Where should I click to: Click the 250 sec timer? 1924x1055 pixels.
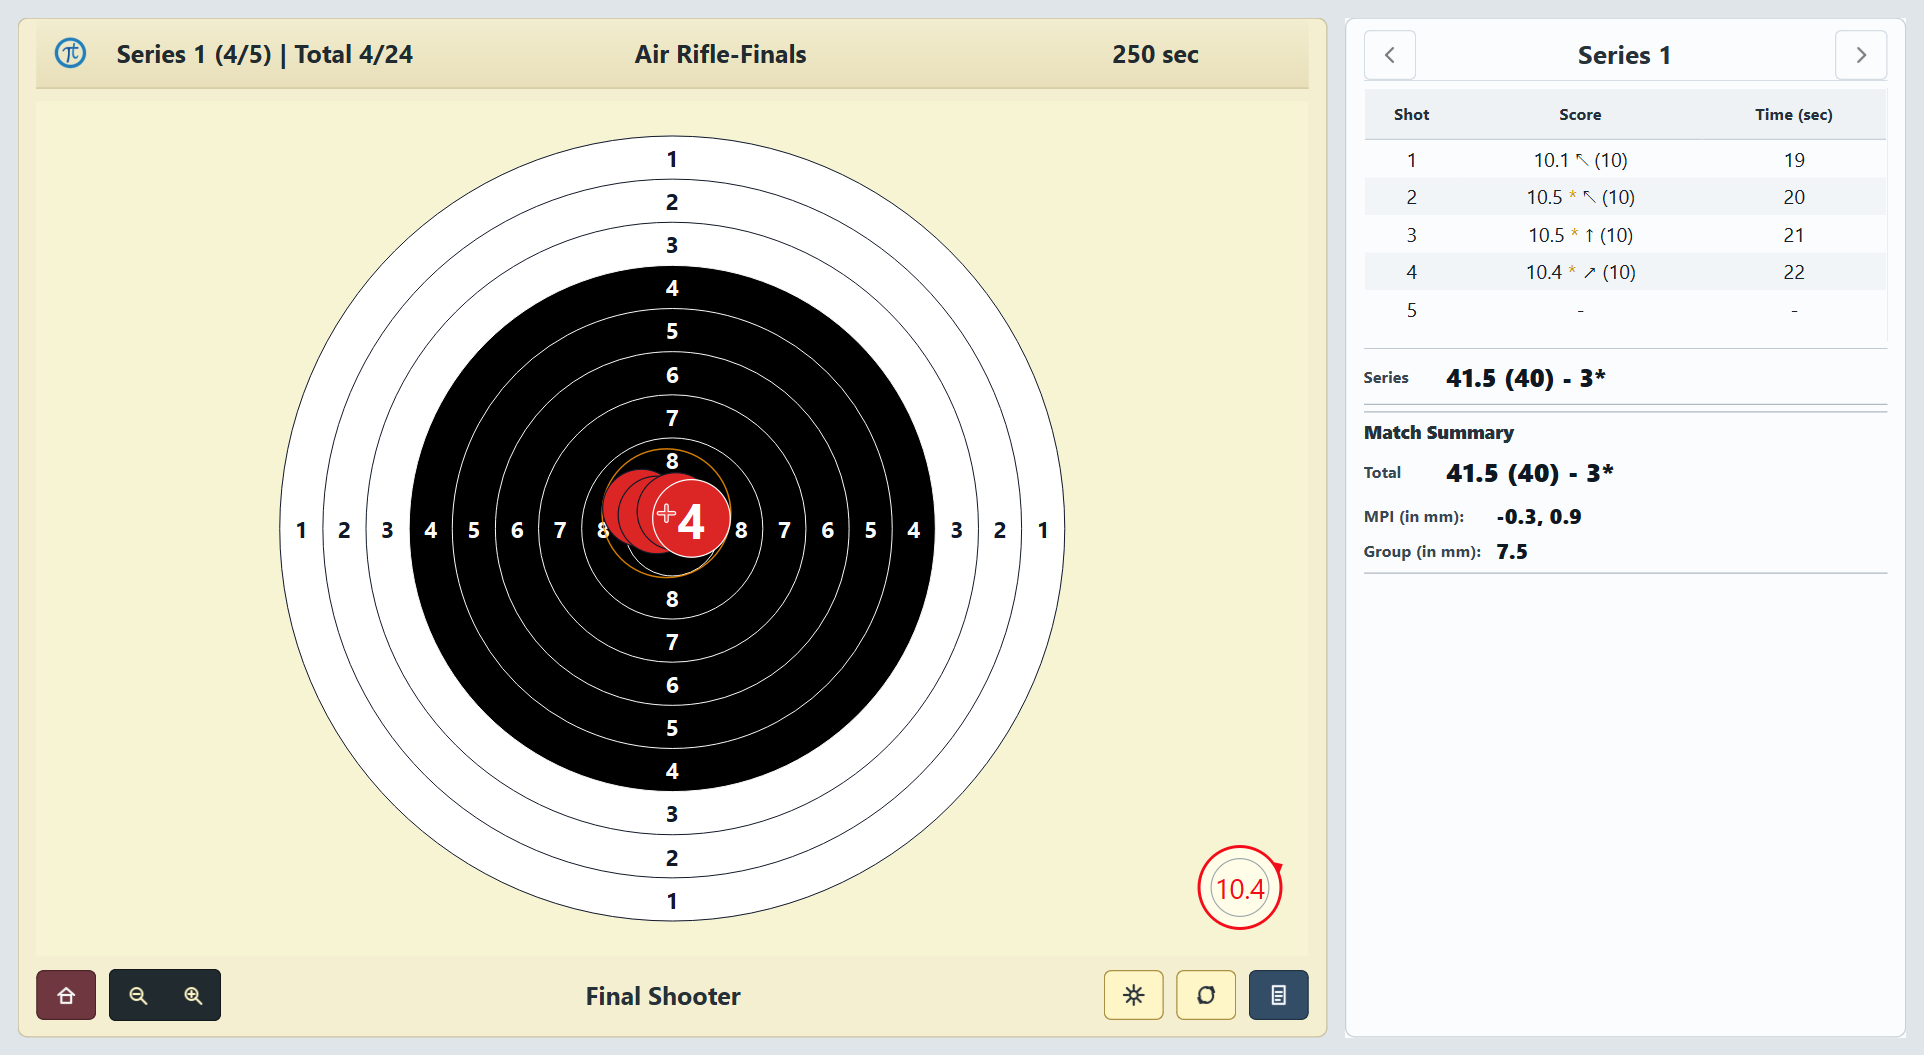click(x=1155, y=54)
